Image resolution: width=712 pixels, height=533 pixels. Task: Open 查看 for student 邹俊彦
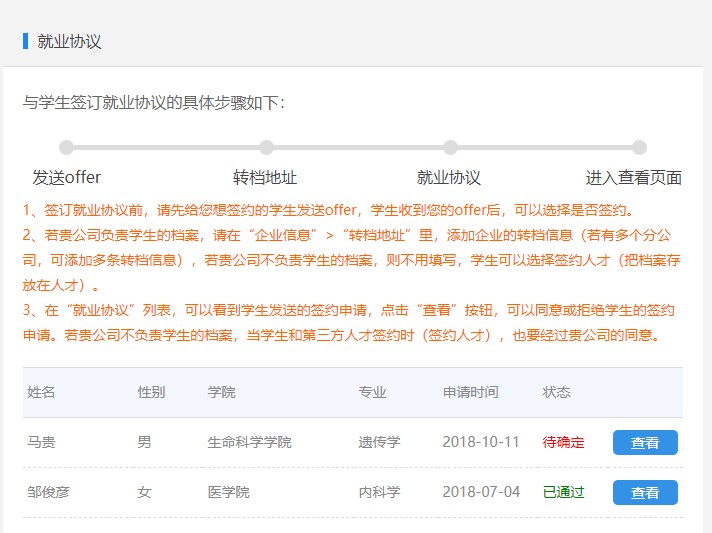(x=645, y=493)
